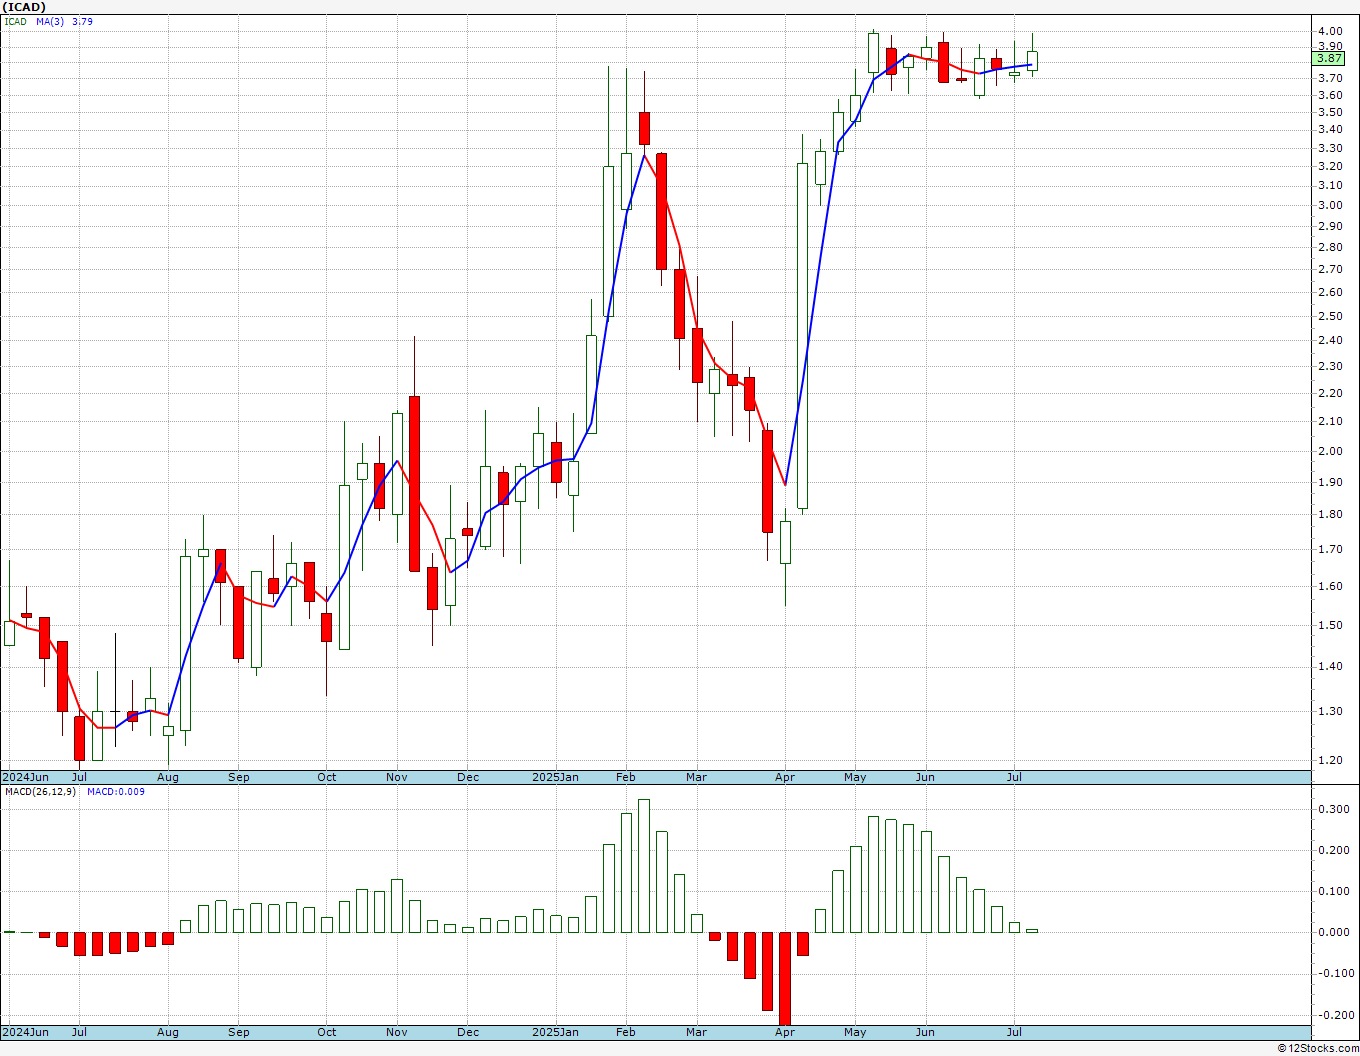Click the 0.300 MACD axis label
The height and width of the screenshot is (1056, 1360).
coord(1333,809)
